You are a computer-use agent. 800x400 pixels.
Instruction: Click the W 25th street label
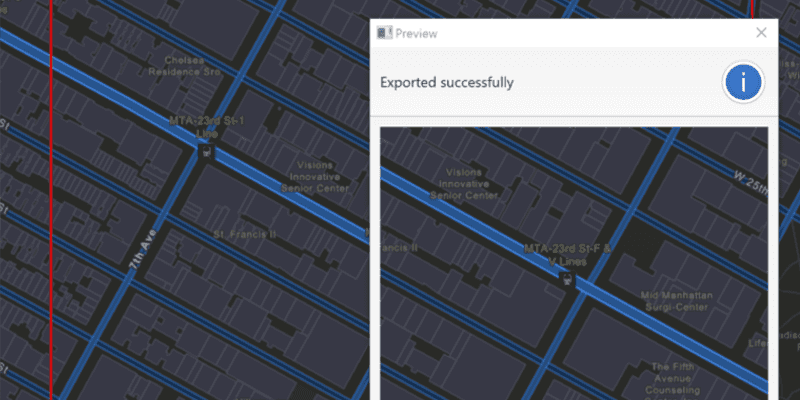[752, 184]
